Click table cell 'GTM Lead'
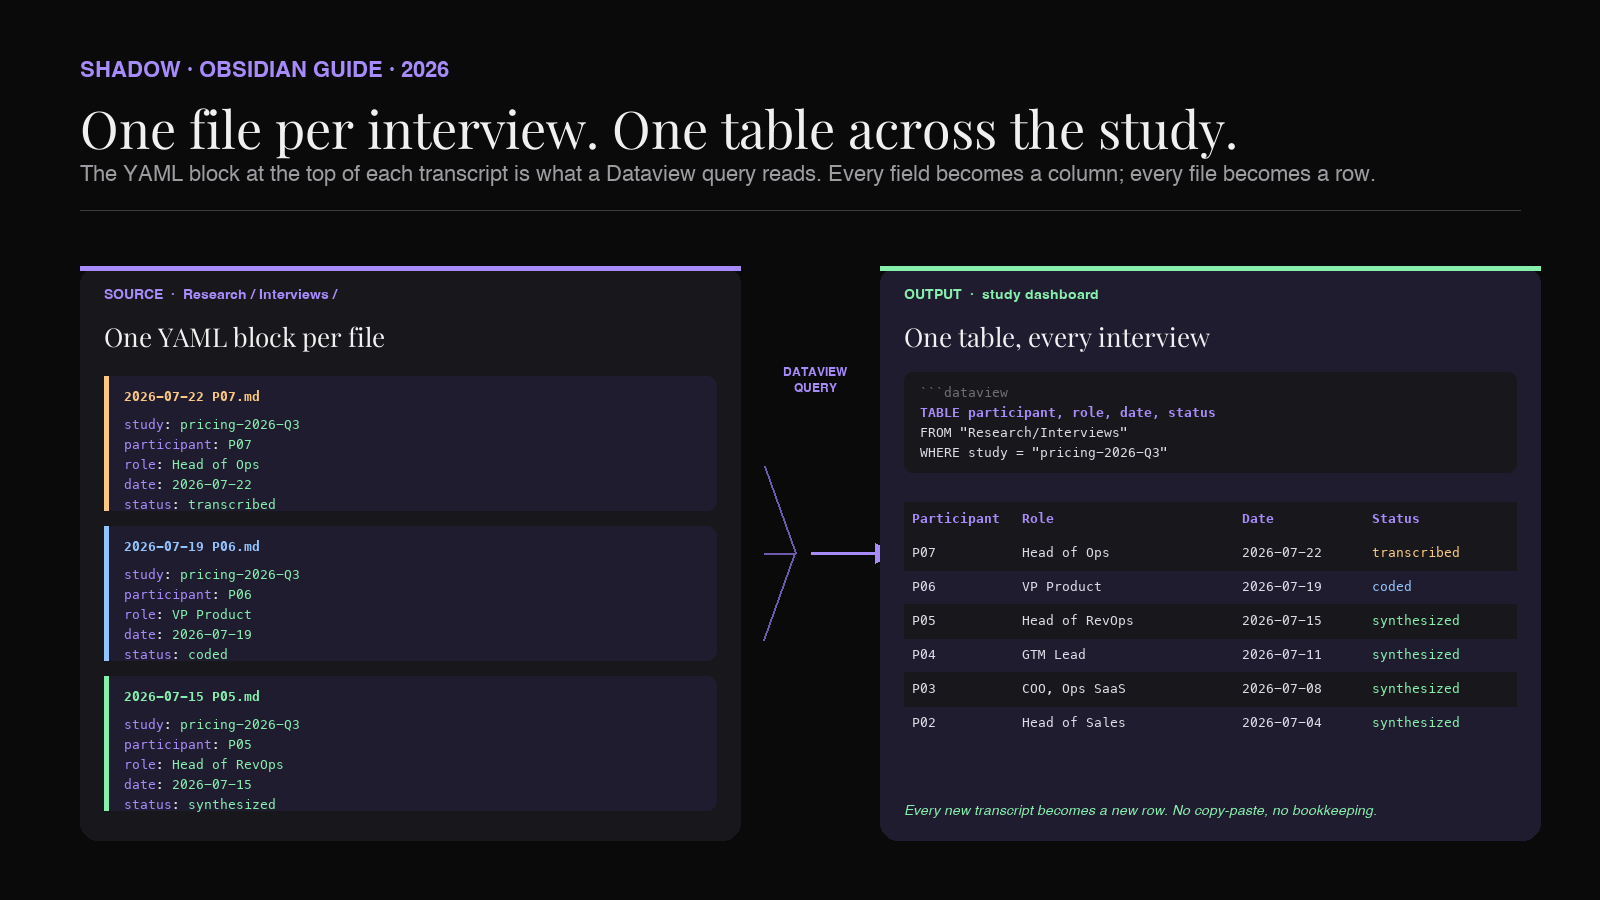 (1054, 655)
